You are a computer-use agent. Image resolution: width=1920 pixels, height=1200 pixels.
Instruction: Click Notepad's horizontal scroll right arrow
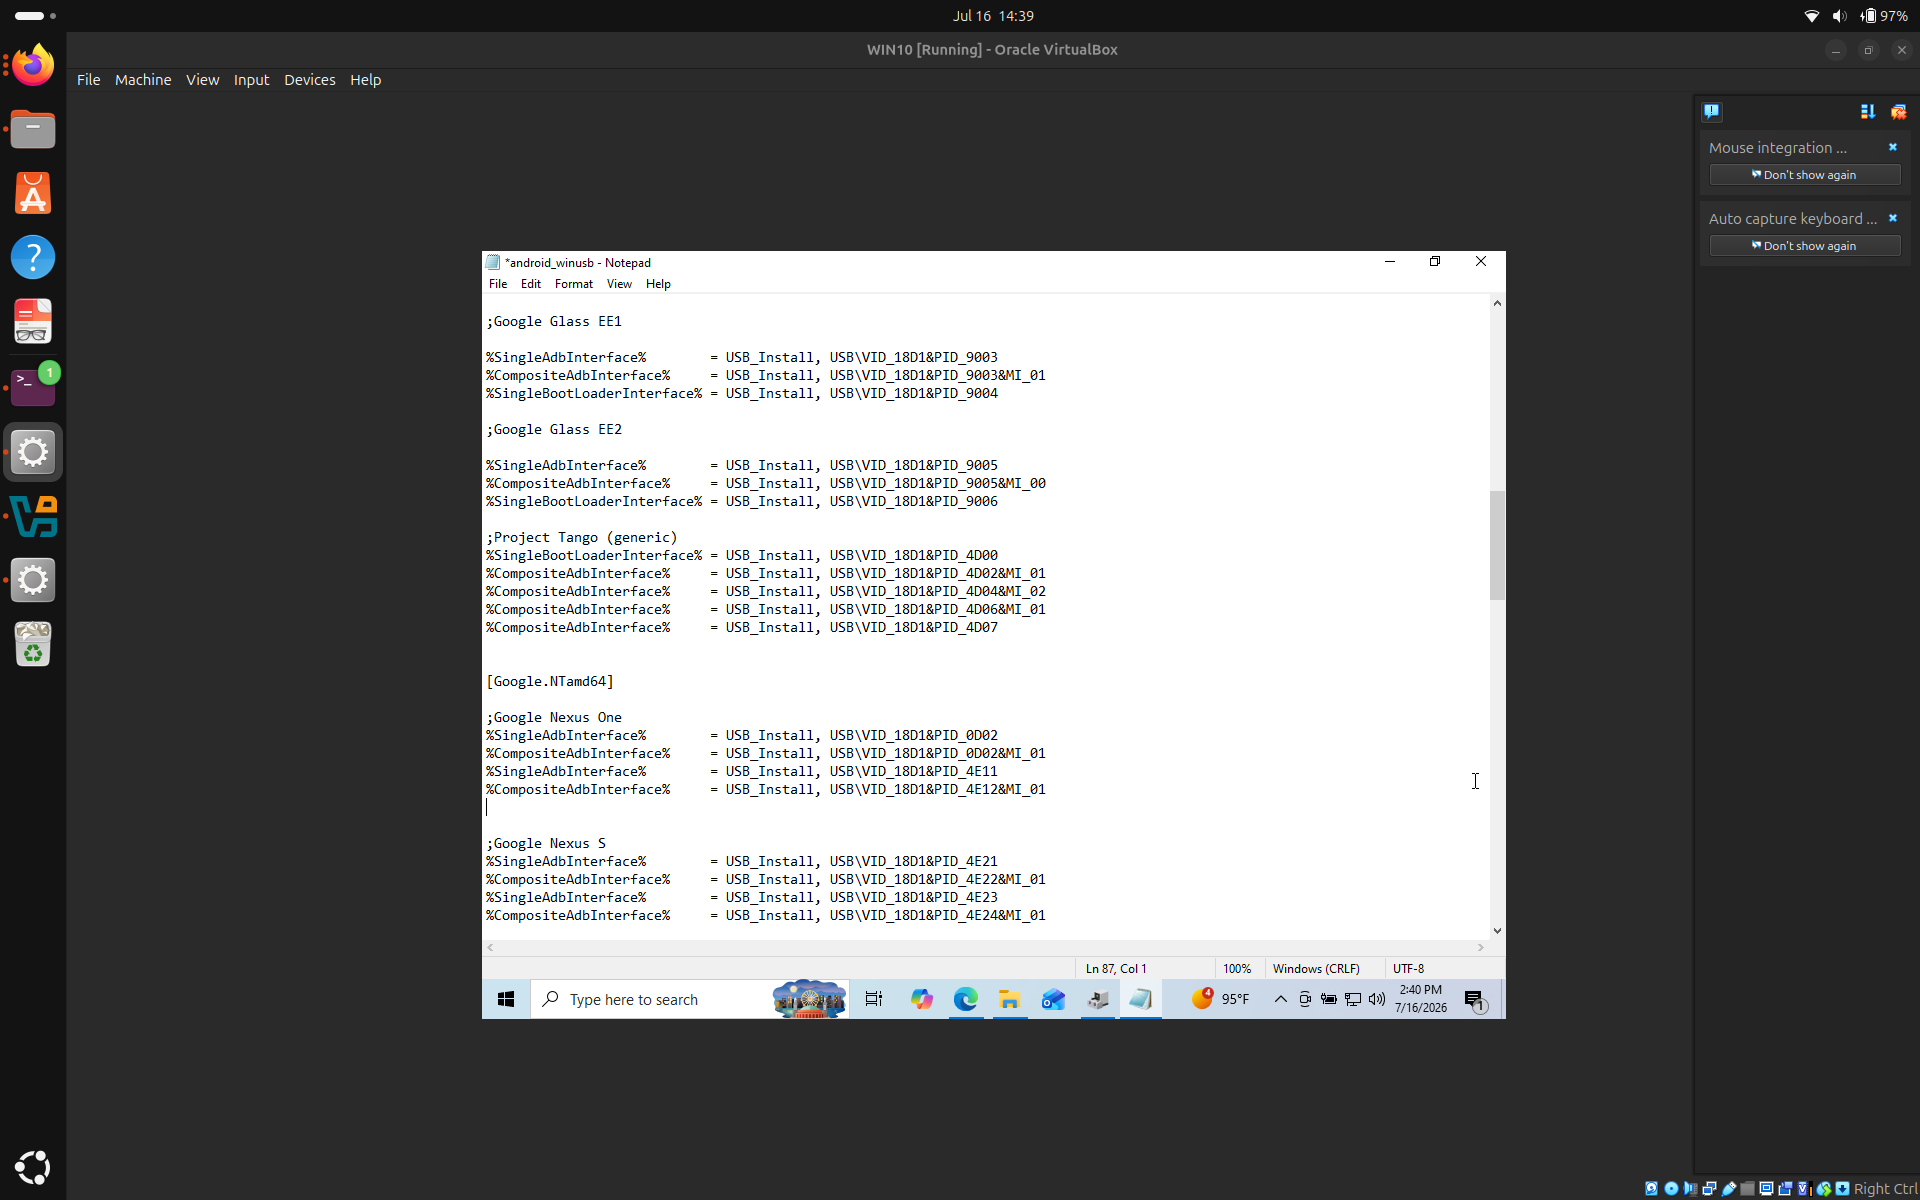click(x=1480, y=947)
